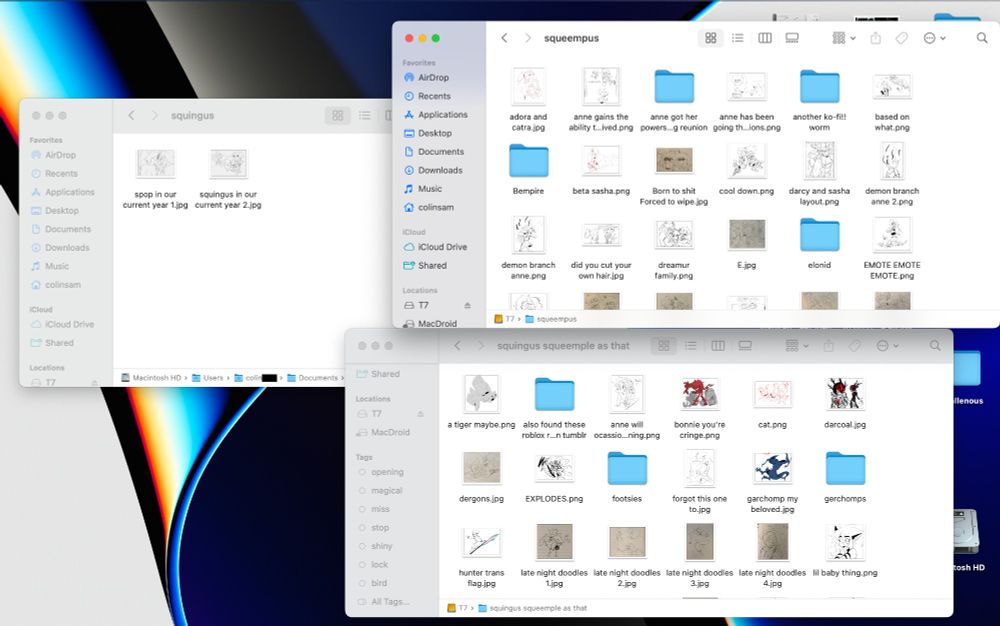The width and height of the screenshot is (1000, 626).
Task: Select icon view in squingus squeemple window
Action: (663, 345)
